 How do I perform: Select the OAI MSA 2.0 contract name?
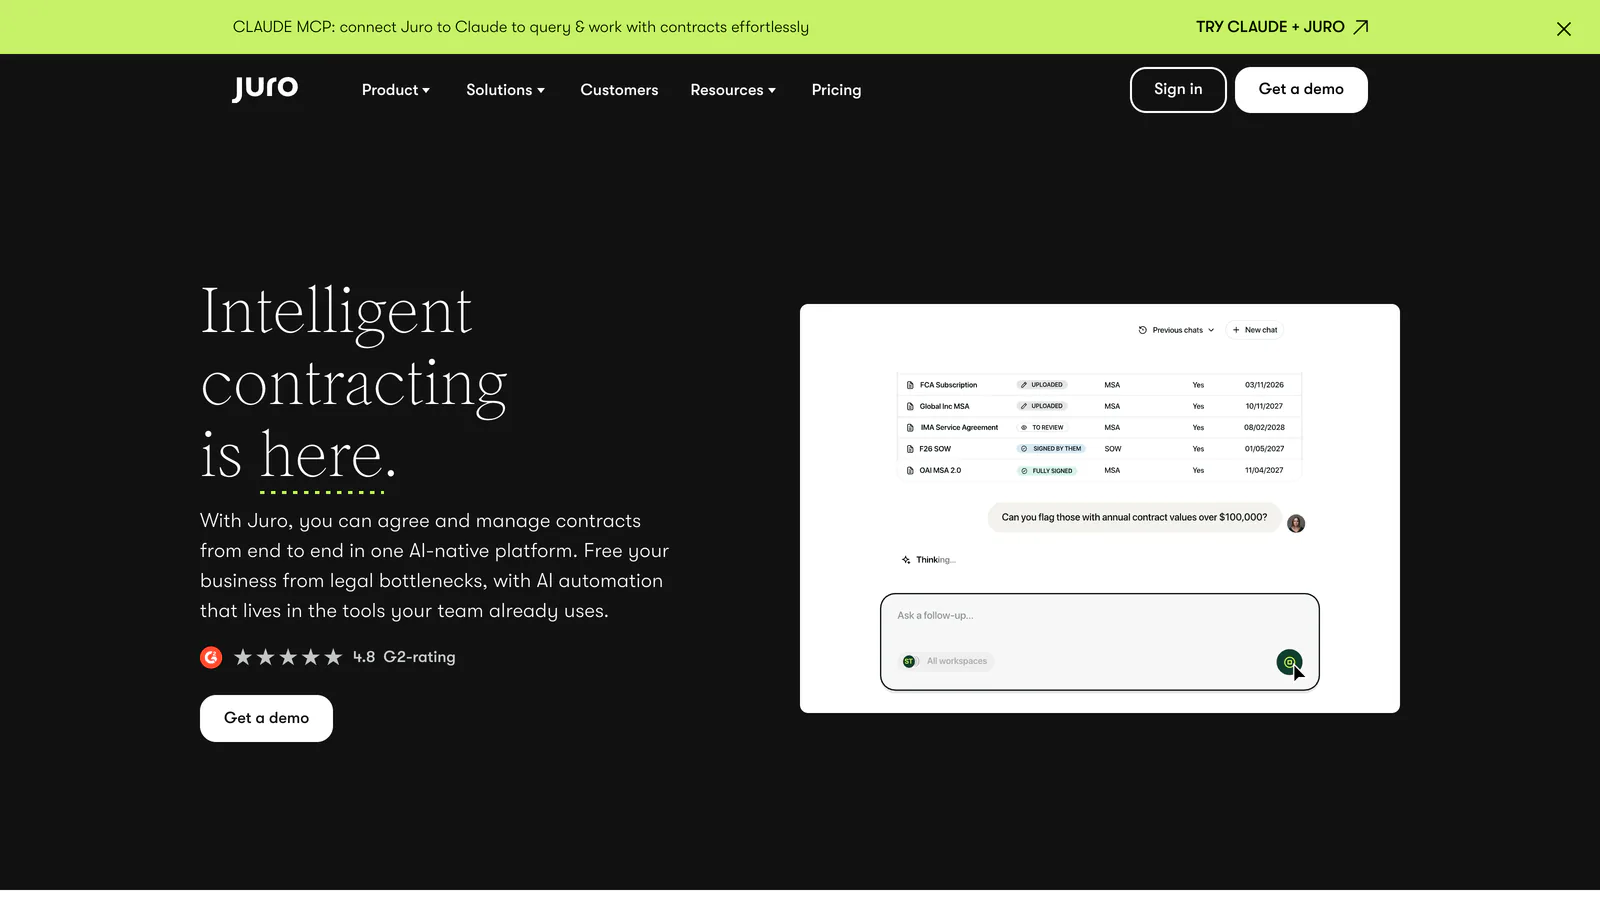pos(940,470)
